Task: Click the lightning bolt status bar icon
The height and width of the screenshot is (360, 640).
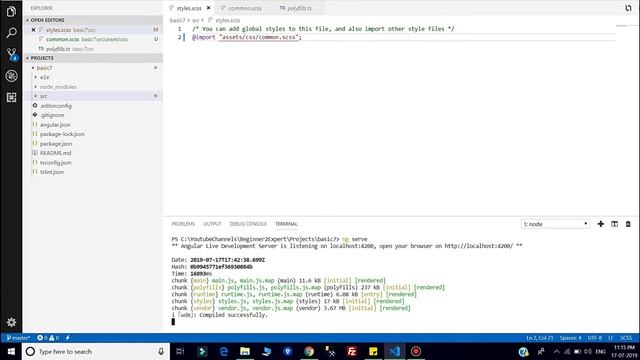Action: [x=67, y=338]
